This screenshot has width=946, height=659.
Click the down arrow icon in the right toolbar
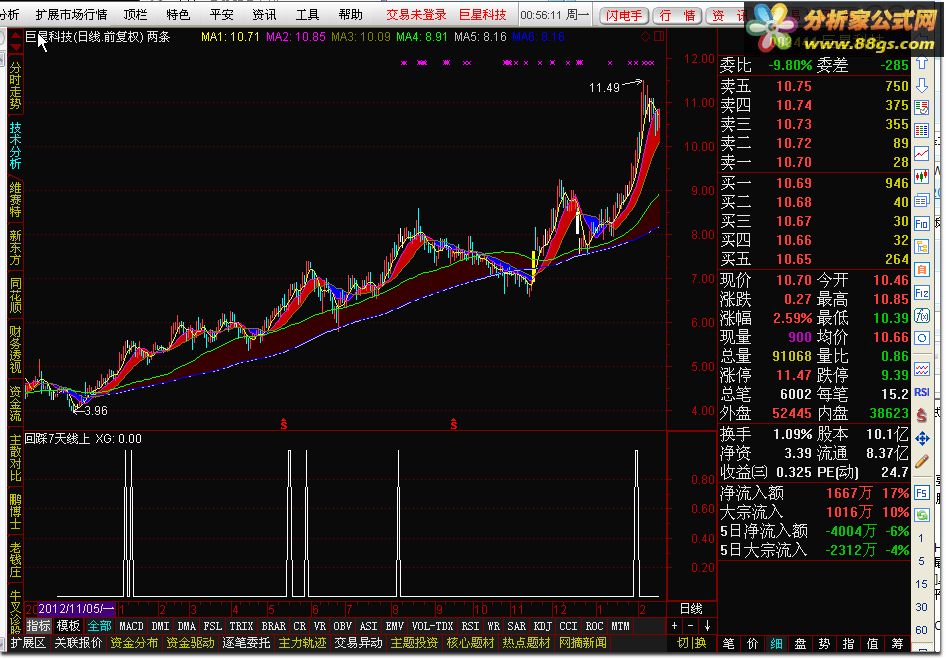tap(921, 86)
